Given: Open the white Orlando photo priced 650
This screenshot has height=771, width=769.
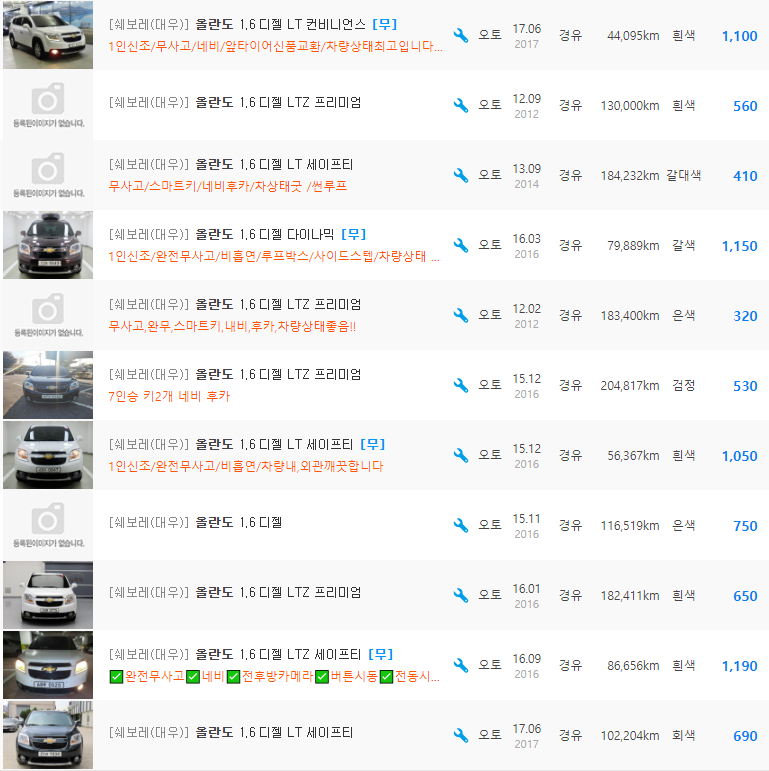Looking at the screenshot, I should click(x=48, y=595).
